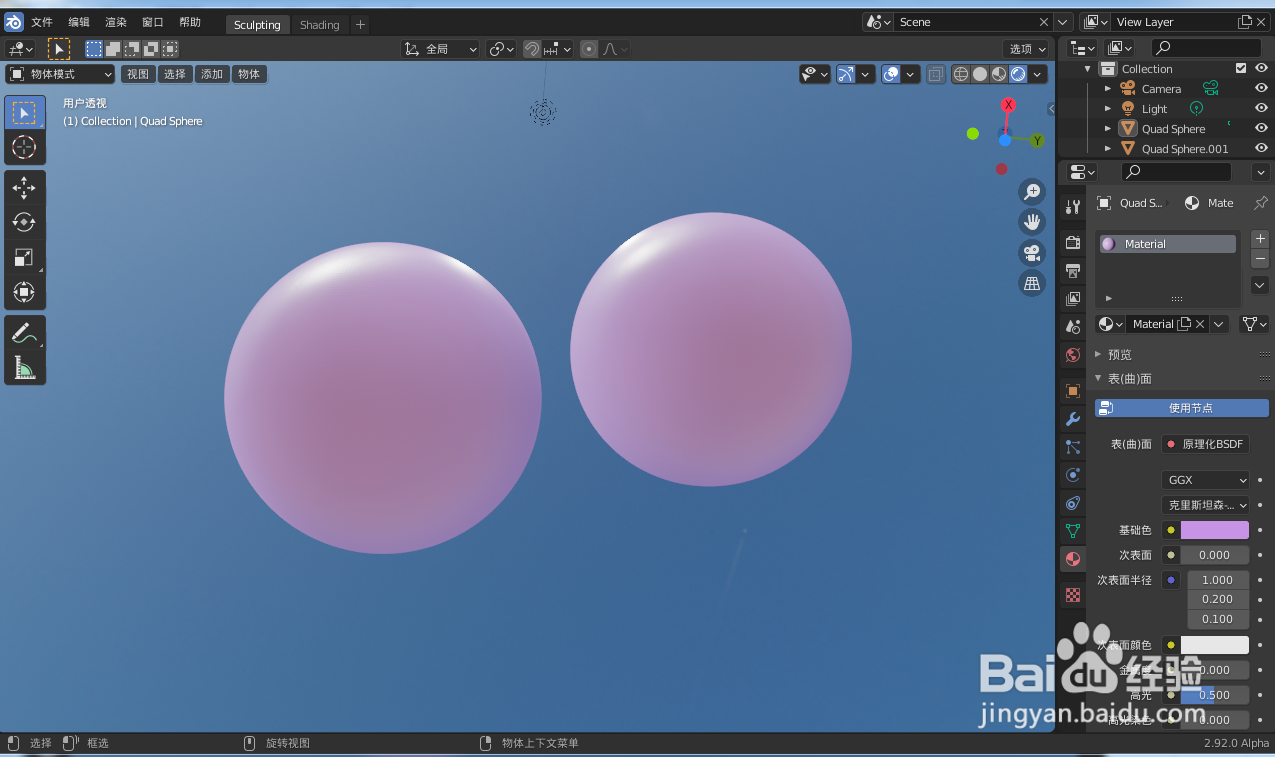
Task: Select the Scale tool
Action: point(25,257)
